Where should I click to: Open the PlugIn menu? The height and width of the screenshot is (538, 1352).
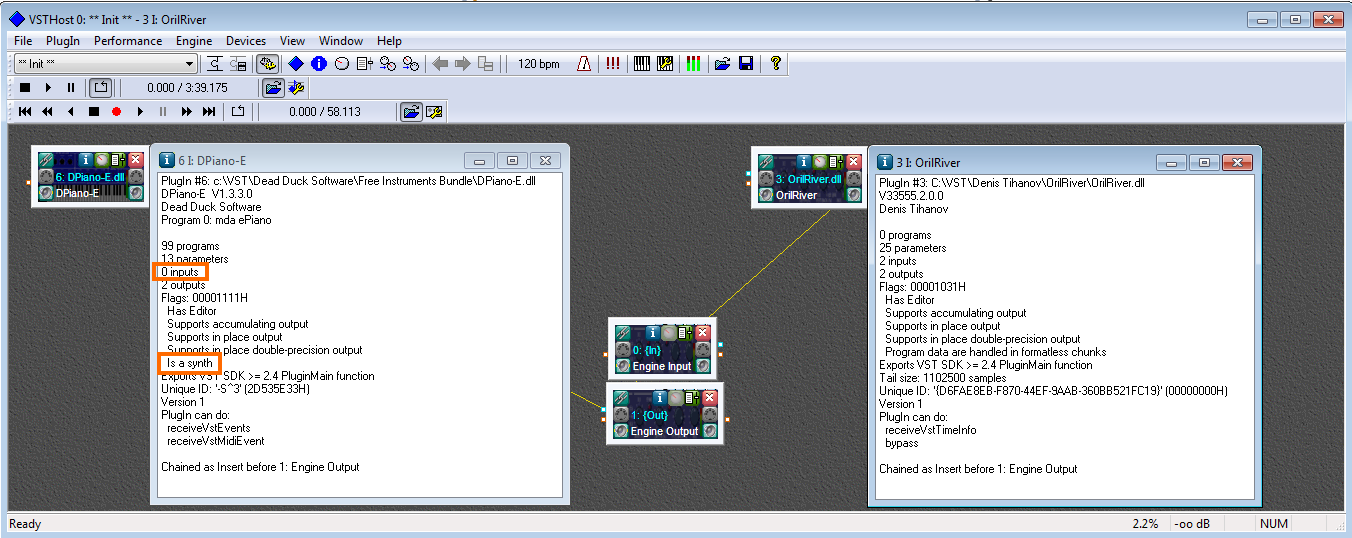click(x=63, y=41)
